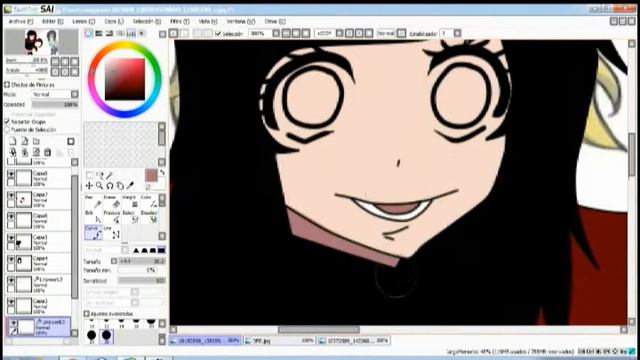Show the RGB slider panel
Screen dimensions: 640x360
99,33
